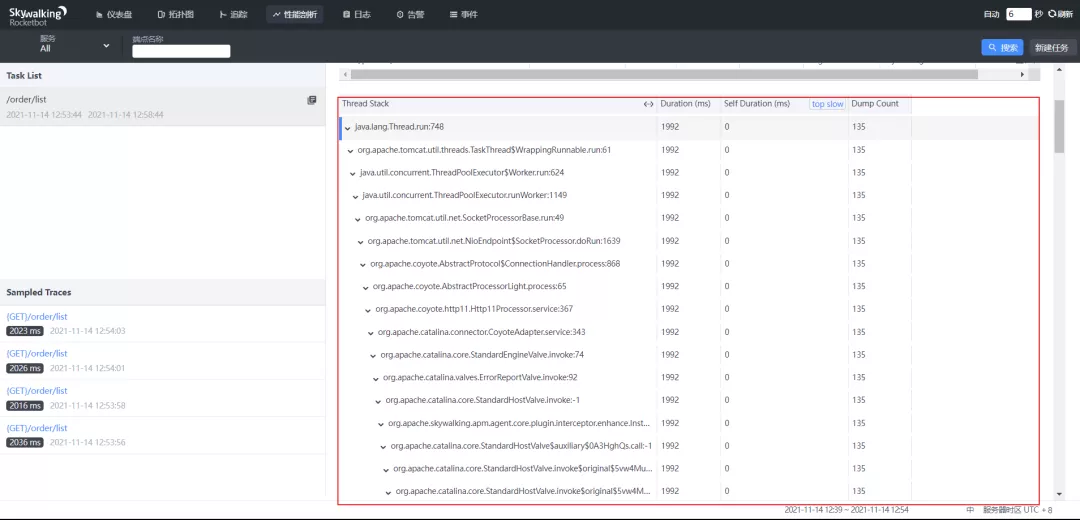Open sampled trace from 12:53:58
The image size is (1080, 520).
click(x=163, y=398)
